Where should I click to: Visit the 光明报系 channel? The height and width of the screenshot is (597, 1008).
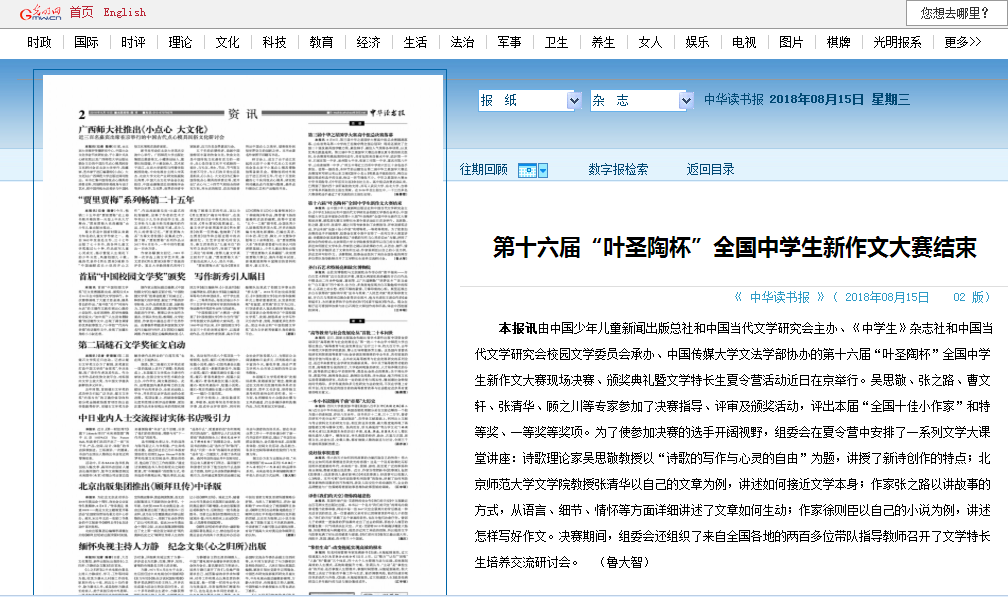pyautogui.click(x=897, y=42)
